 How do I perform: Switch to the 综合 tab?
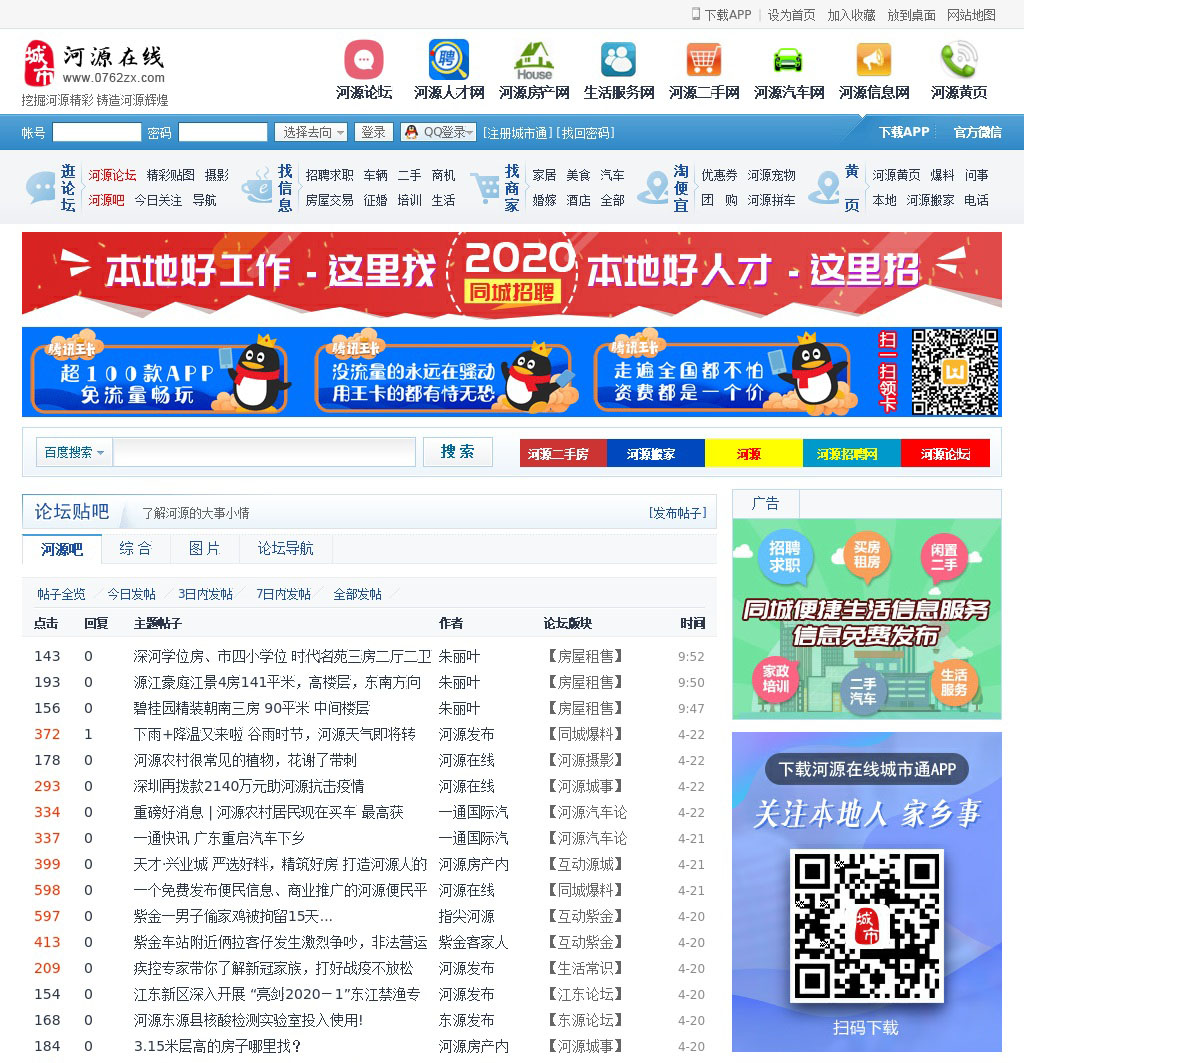(x=135, y=548)
